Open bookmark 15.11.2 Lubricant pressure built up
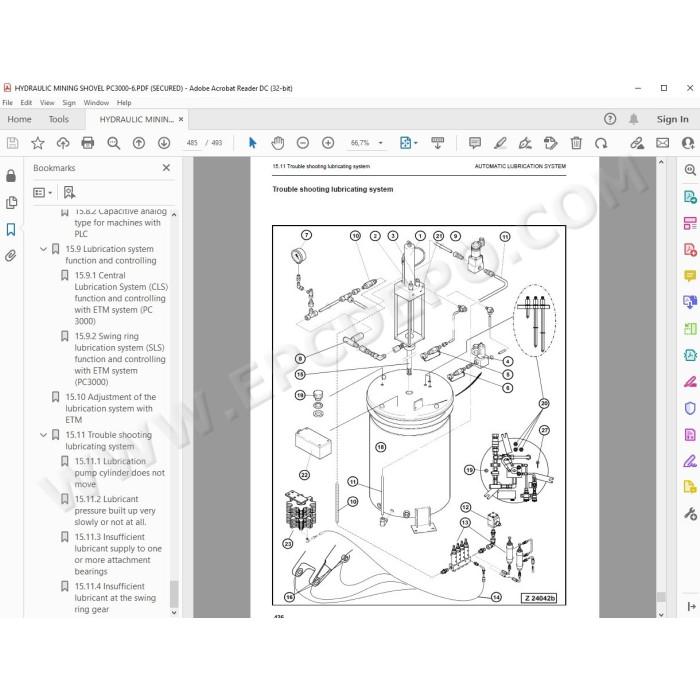Image resolution: width=700 pixels, height=700 pixels. [115, 510]
